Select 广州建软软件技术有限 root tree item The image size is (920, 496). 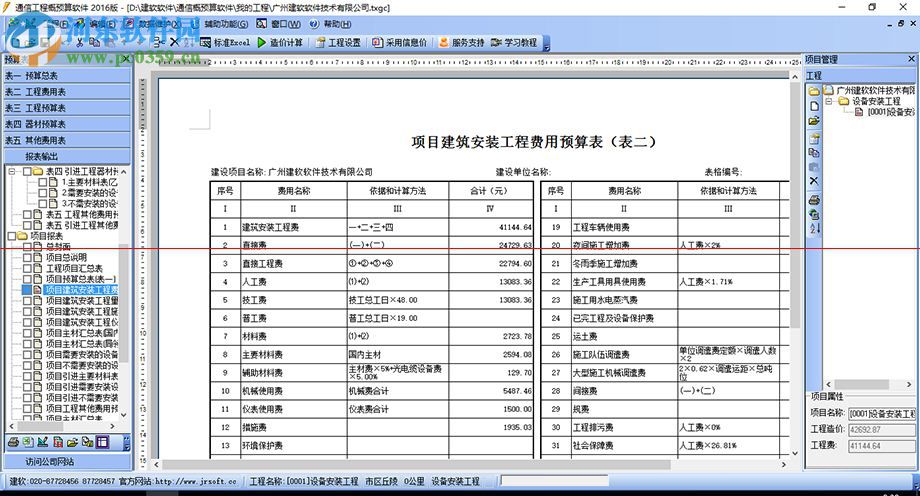(875, 90)
